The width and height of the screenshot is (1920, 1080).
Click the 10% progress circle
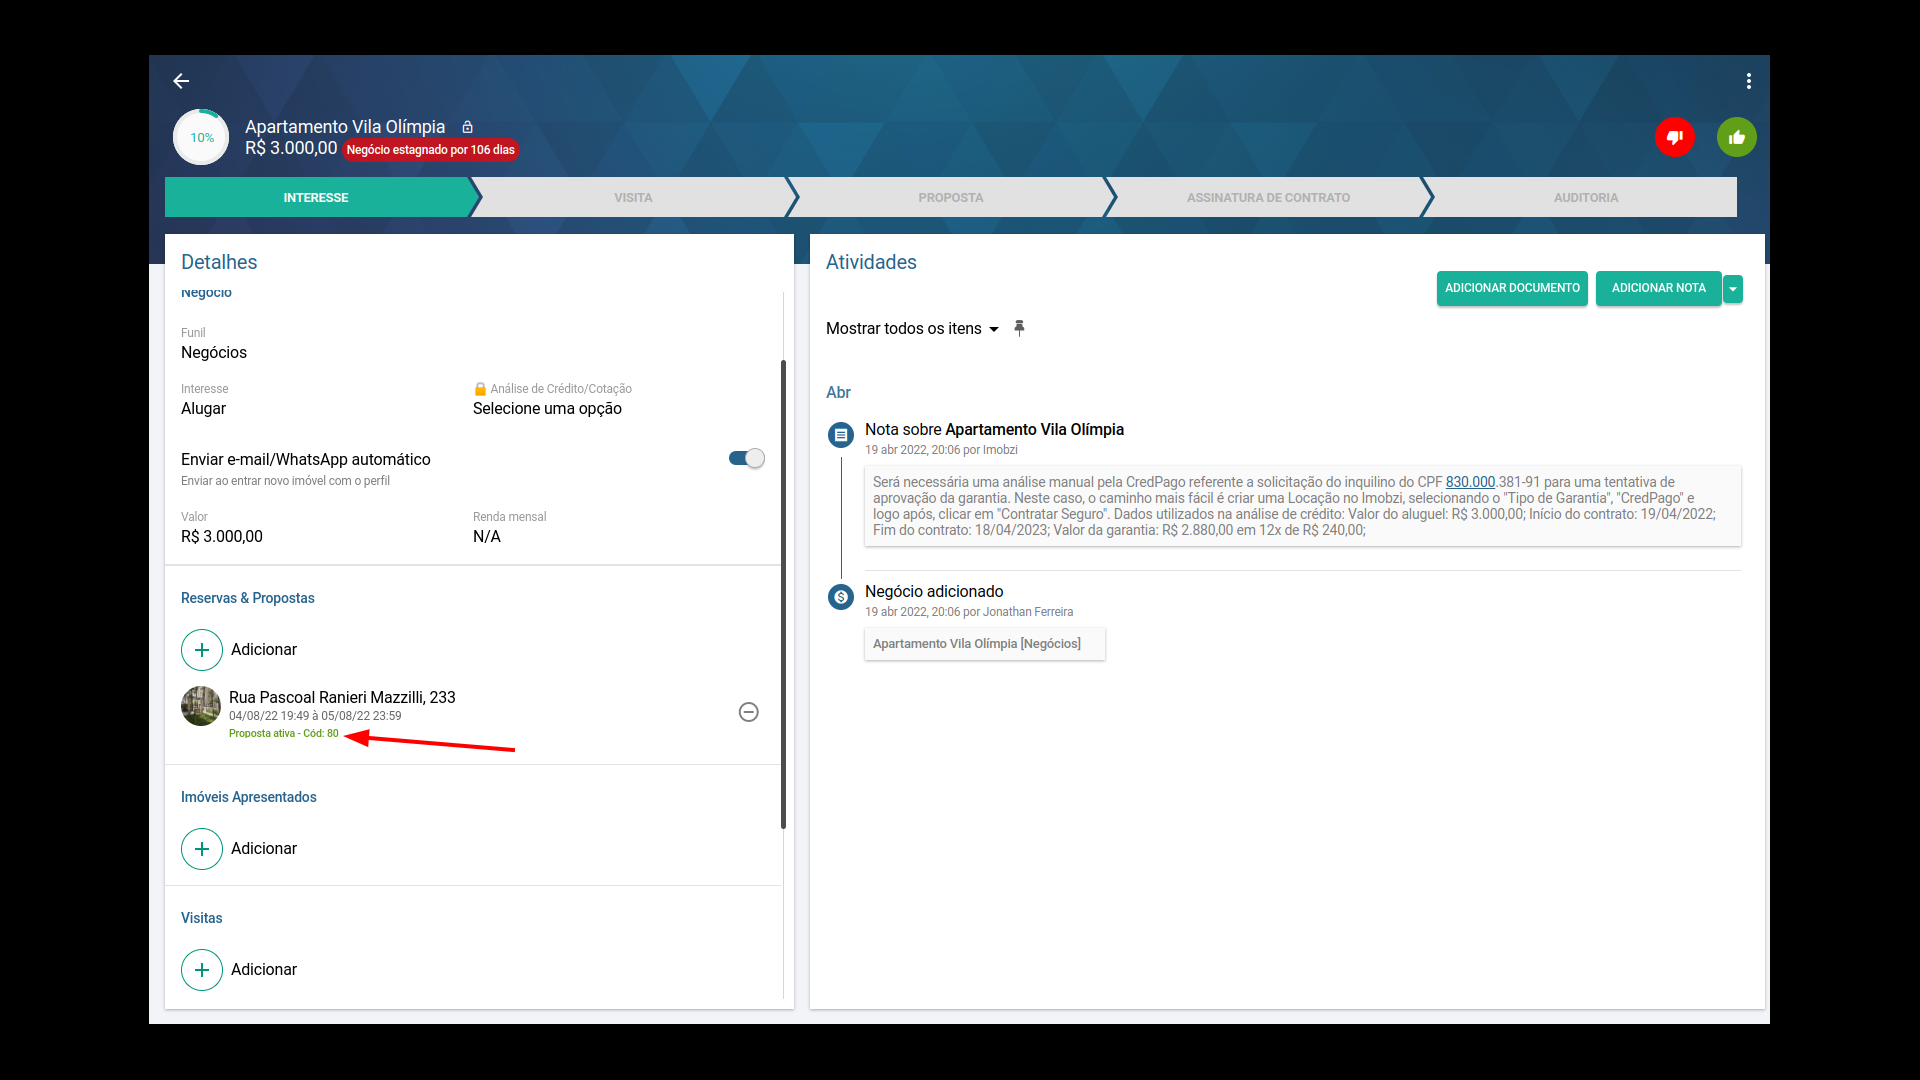point(202,137)
